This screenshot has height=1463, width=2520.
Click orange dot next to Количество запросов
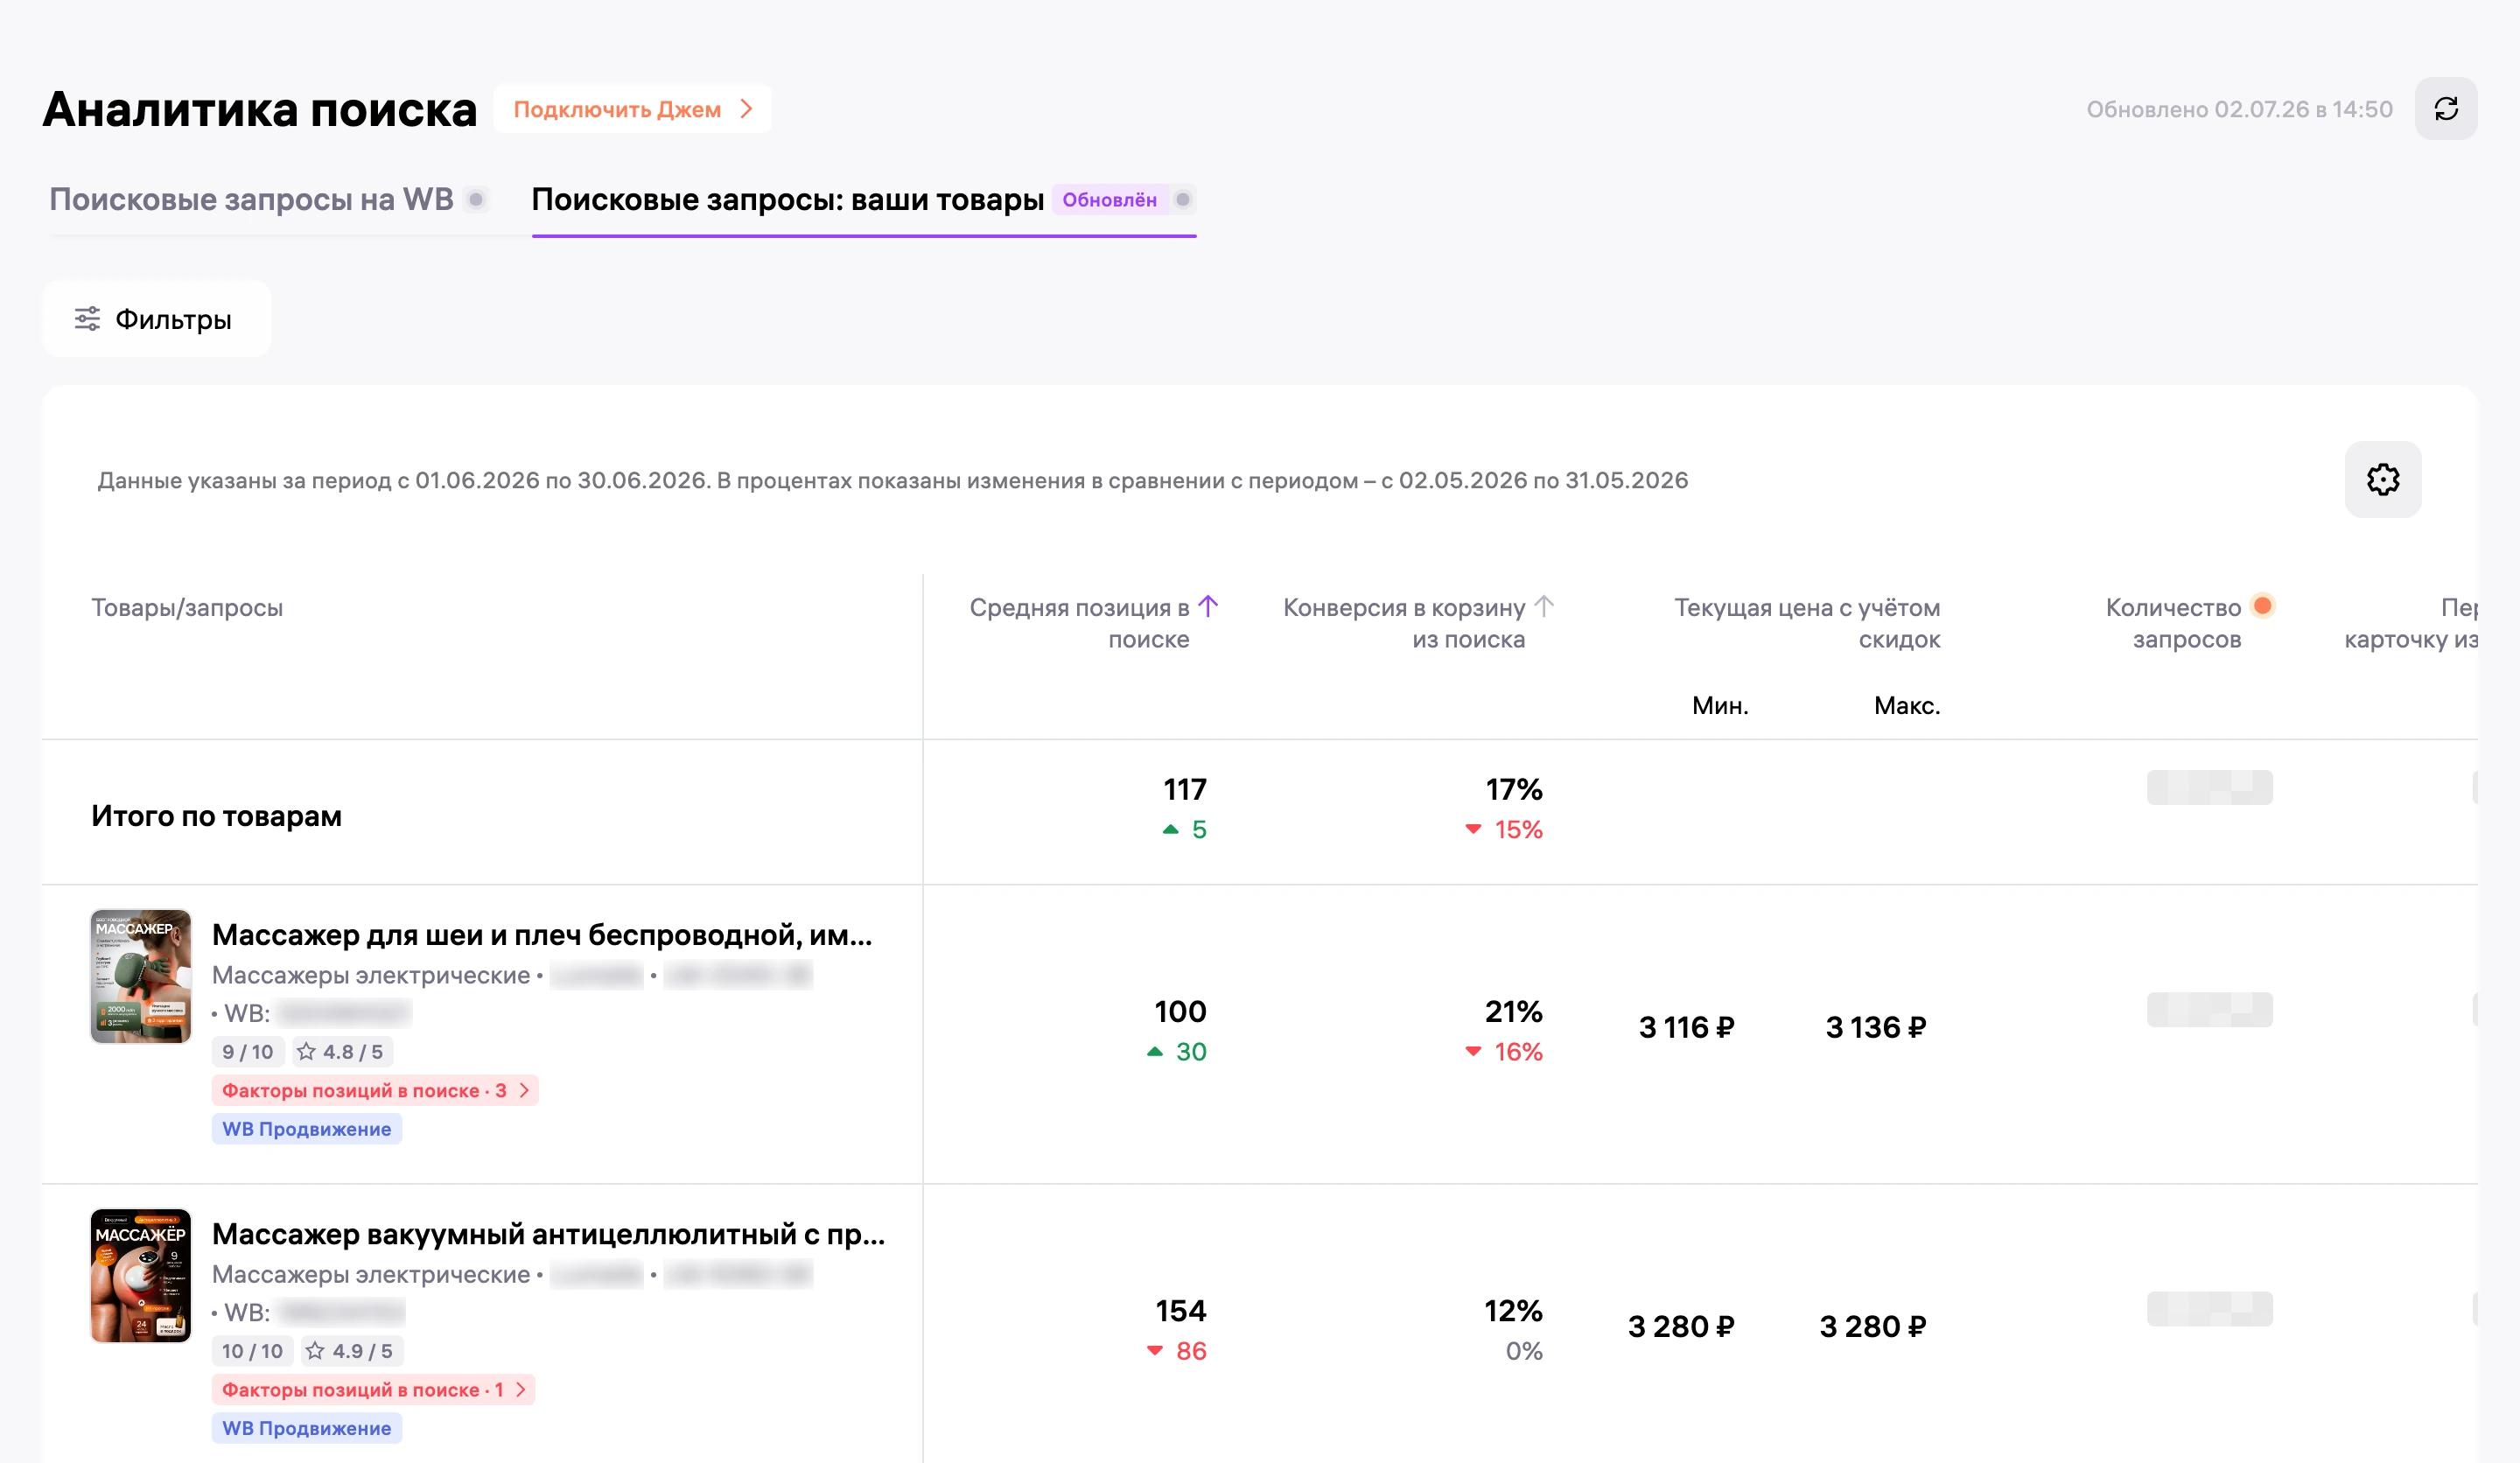click(x=2262, y=605)
